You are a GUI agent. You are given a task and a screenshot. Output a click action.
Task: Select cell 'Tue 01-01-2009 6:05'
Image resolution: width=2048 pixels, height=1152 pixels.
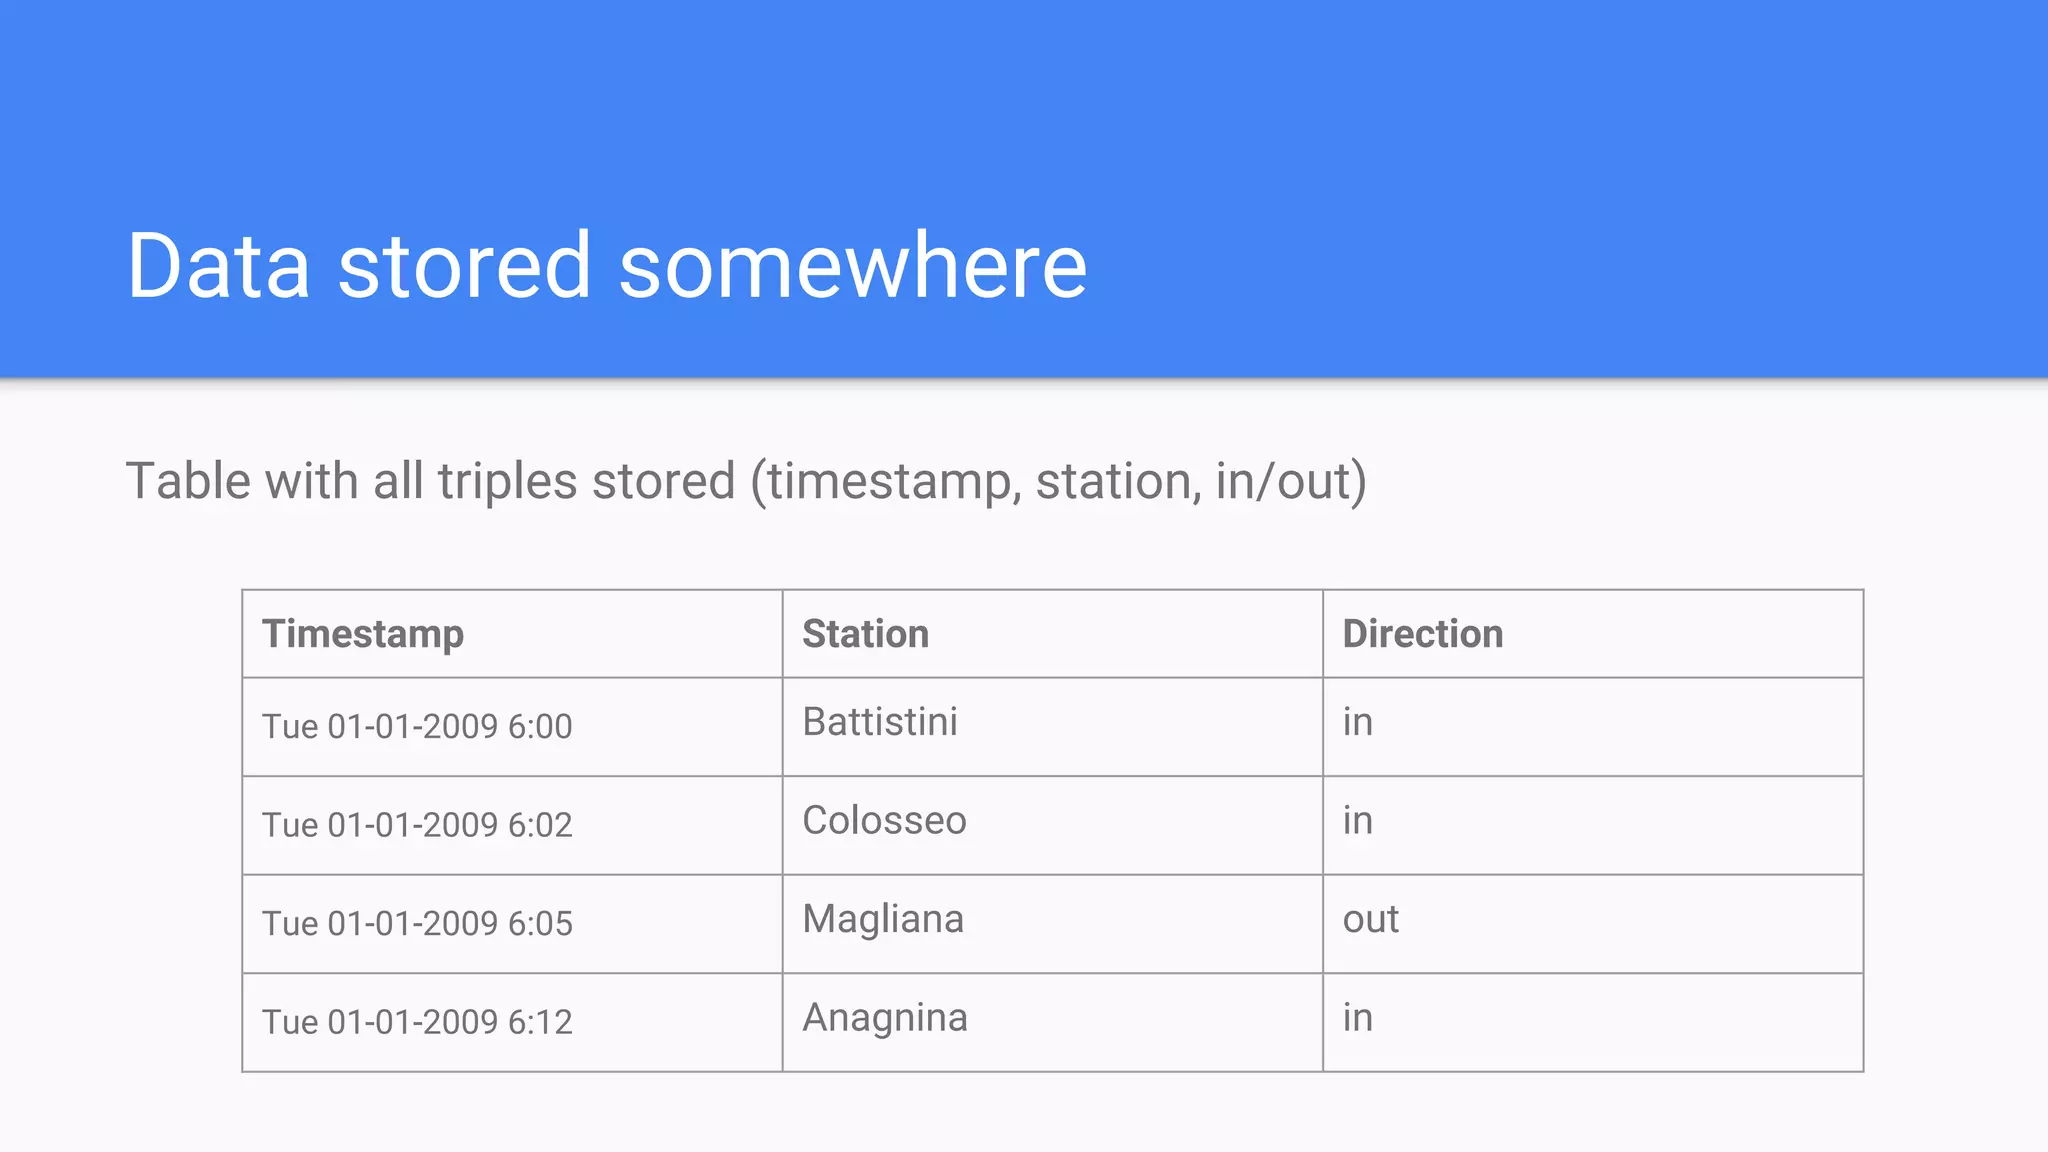(512, 924)
